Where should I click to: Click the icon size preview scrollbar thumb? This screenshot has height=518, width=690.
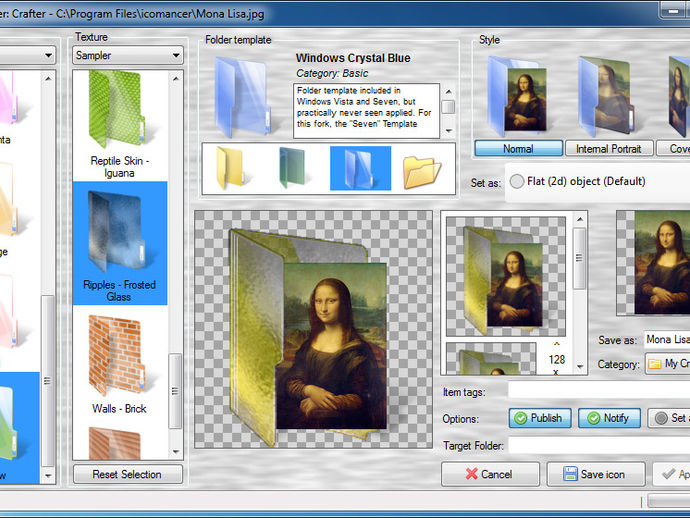[x=580, y=258]
